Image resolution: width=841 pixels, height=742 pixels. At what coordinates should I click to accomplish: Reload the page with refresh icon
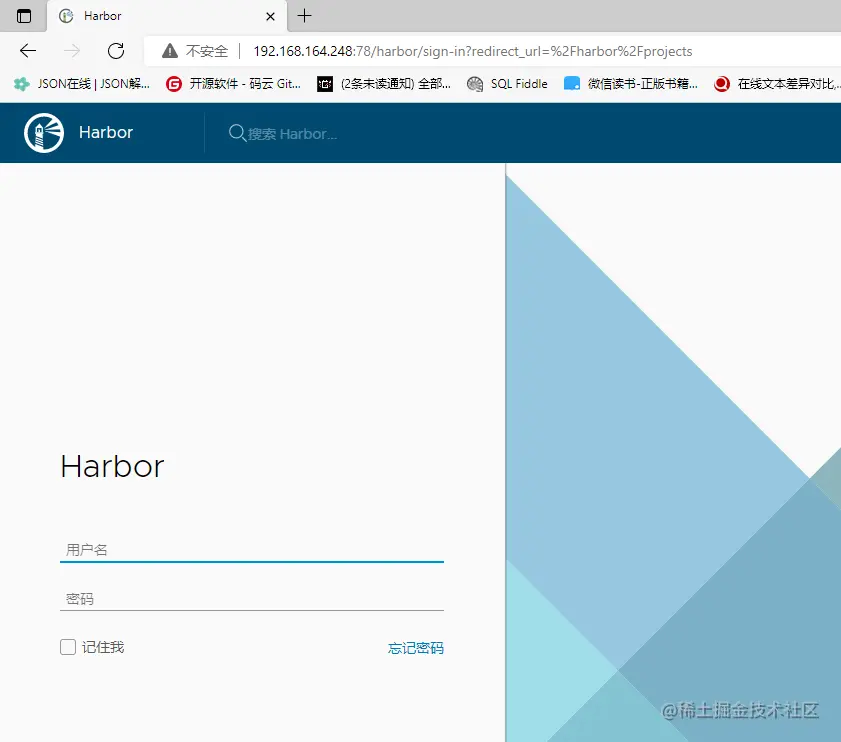click(x=116, y=51)
